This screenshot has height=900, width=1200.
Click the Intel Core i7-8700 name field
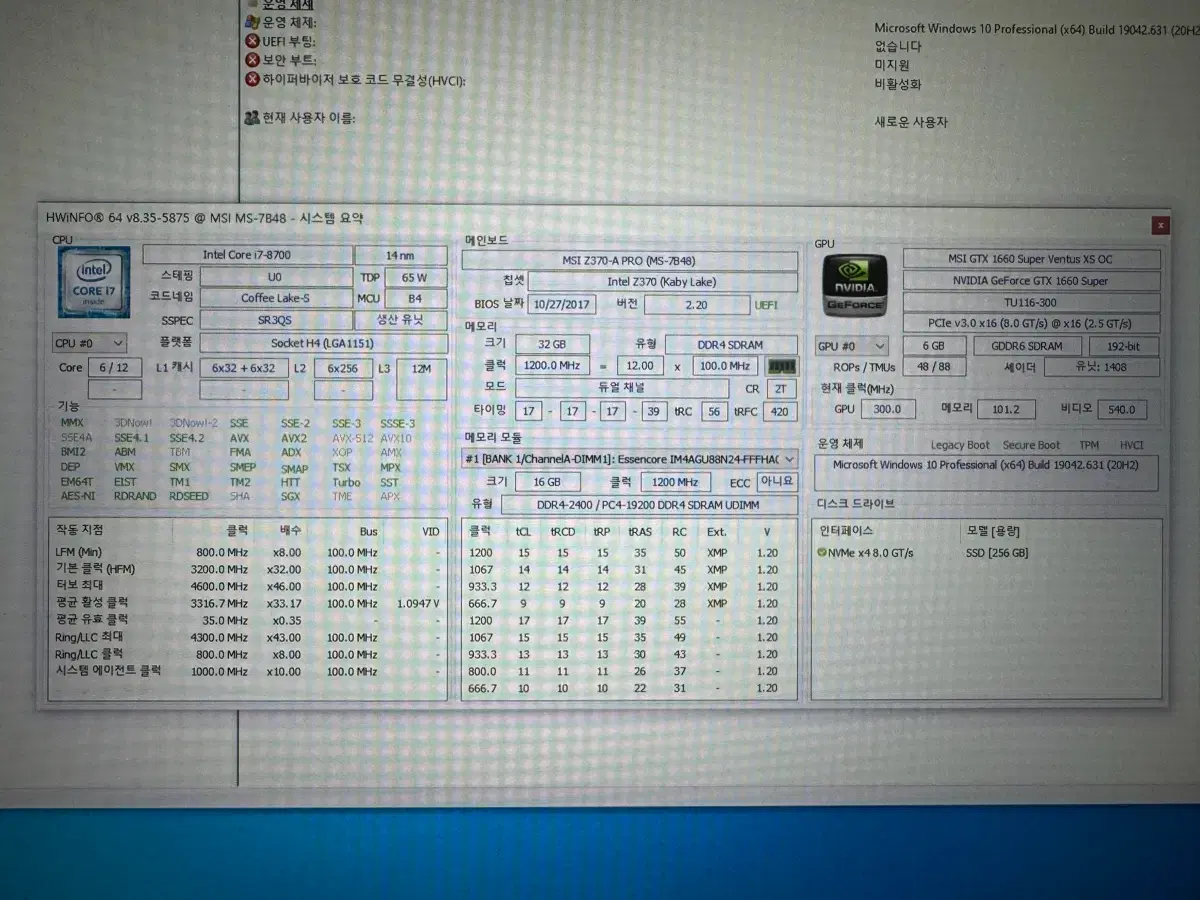pyautogui.click(x=246, y=255)
